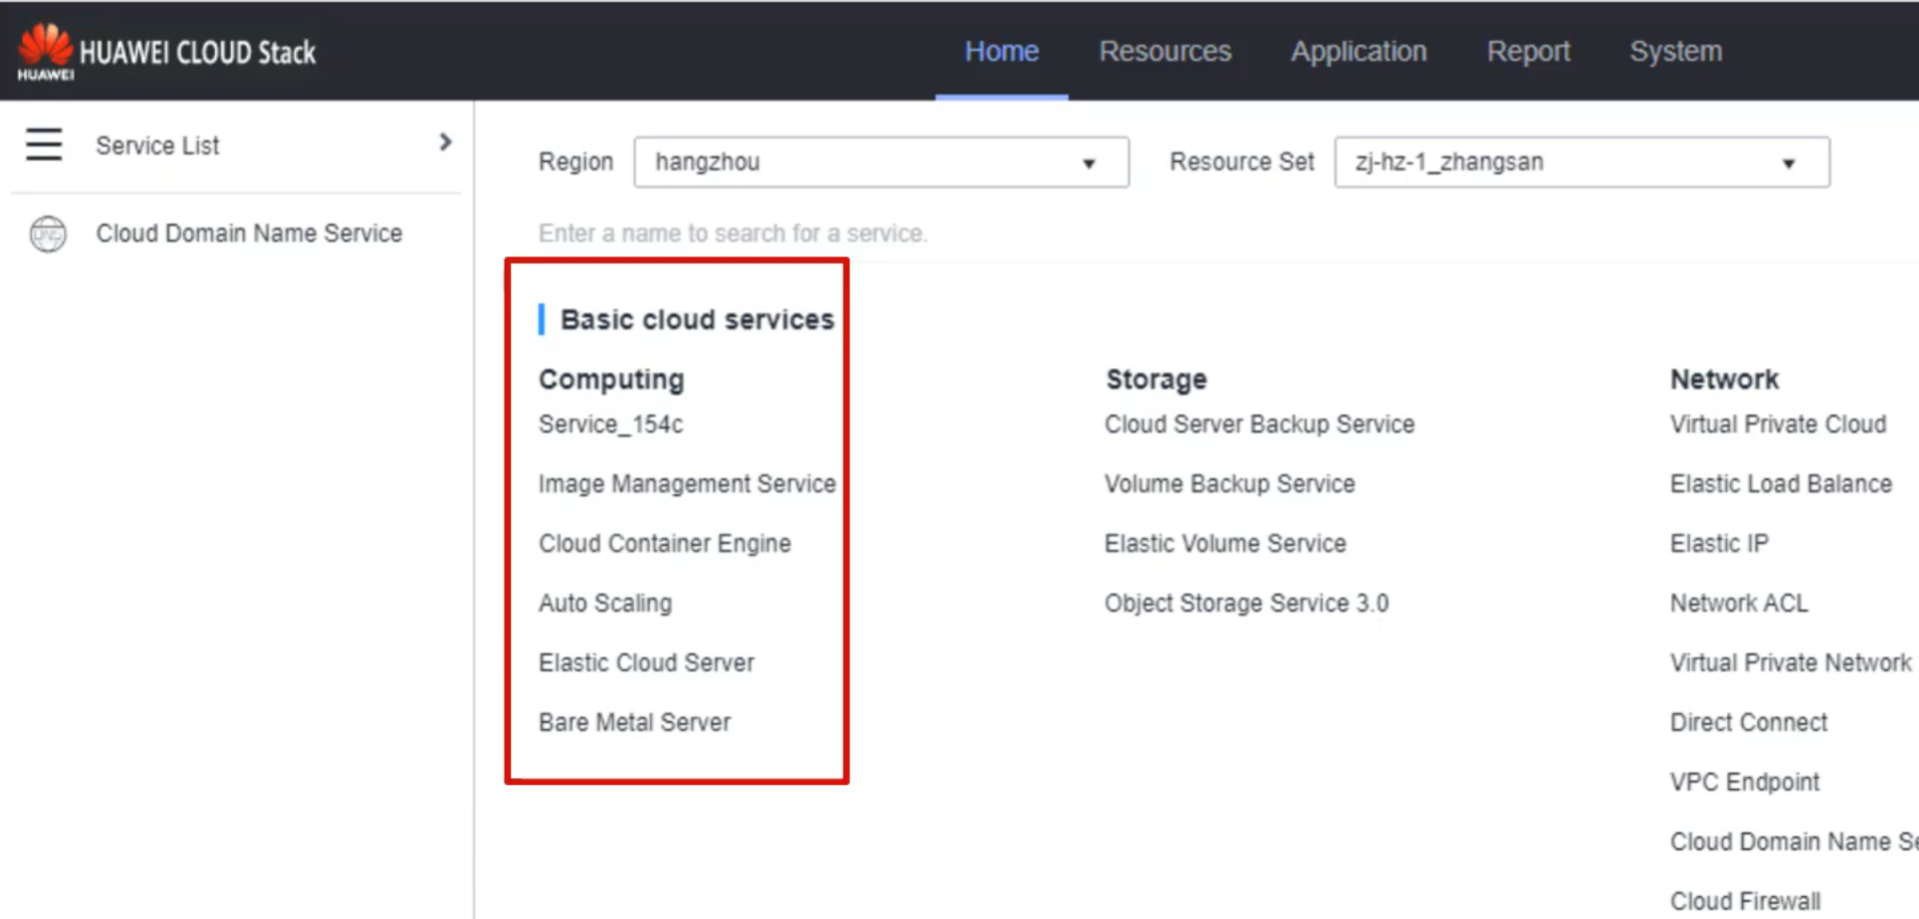The image size is (1919, 919).
Task: Open Volume Backup Service
Action: click(x=1229, y=484)
